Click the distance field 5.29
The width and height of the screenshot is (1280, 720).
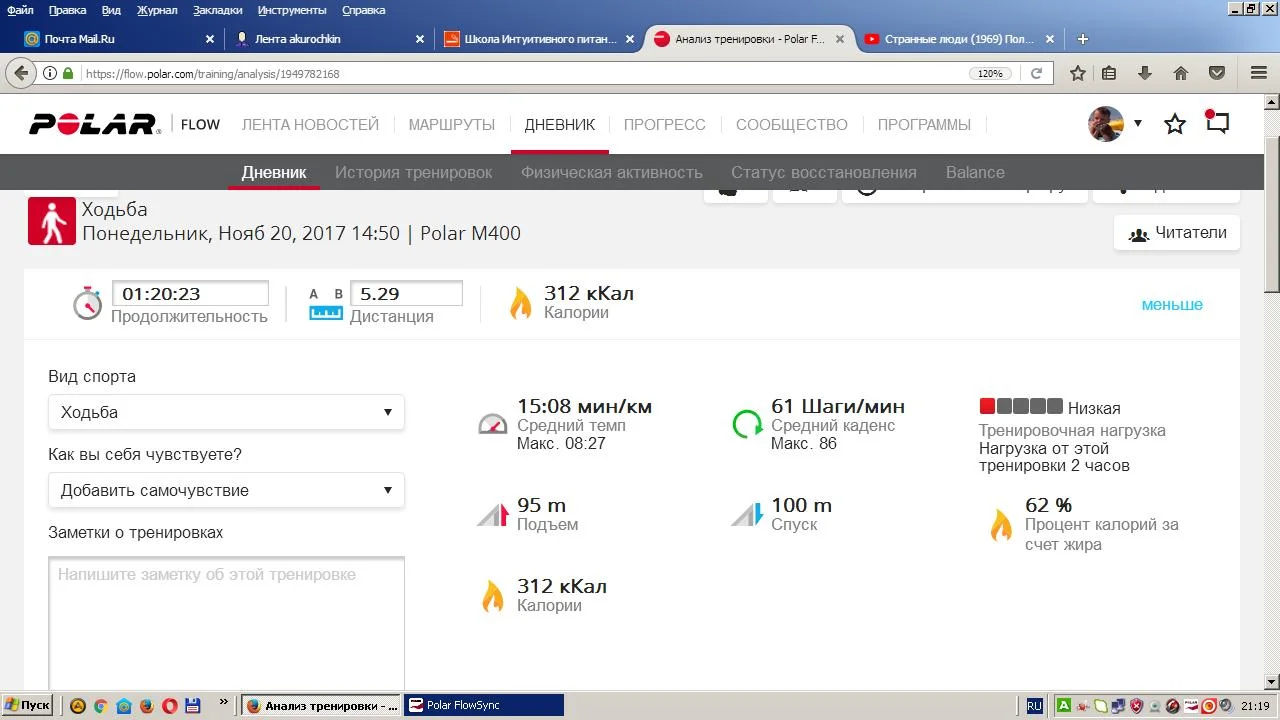pyautogui.click(x=406, y=293)
